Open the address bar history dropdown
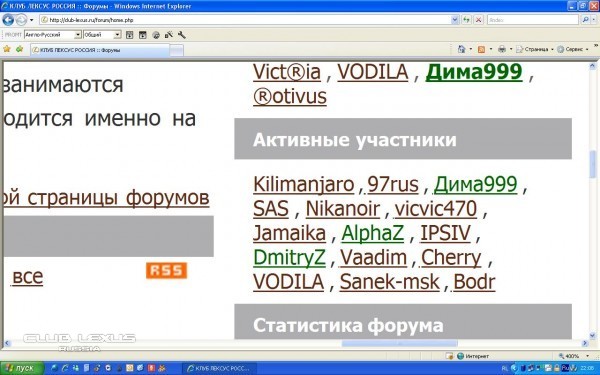 point(455,20)
